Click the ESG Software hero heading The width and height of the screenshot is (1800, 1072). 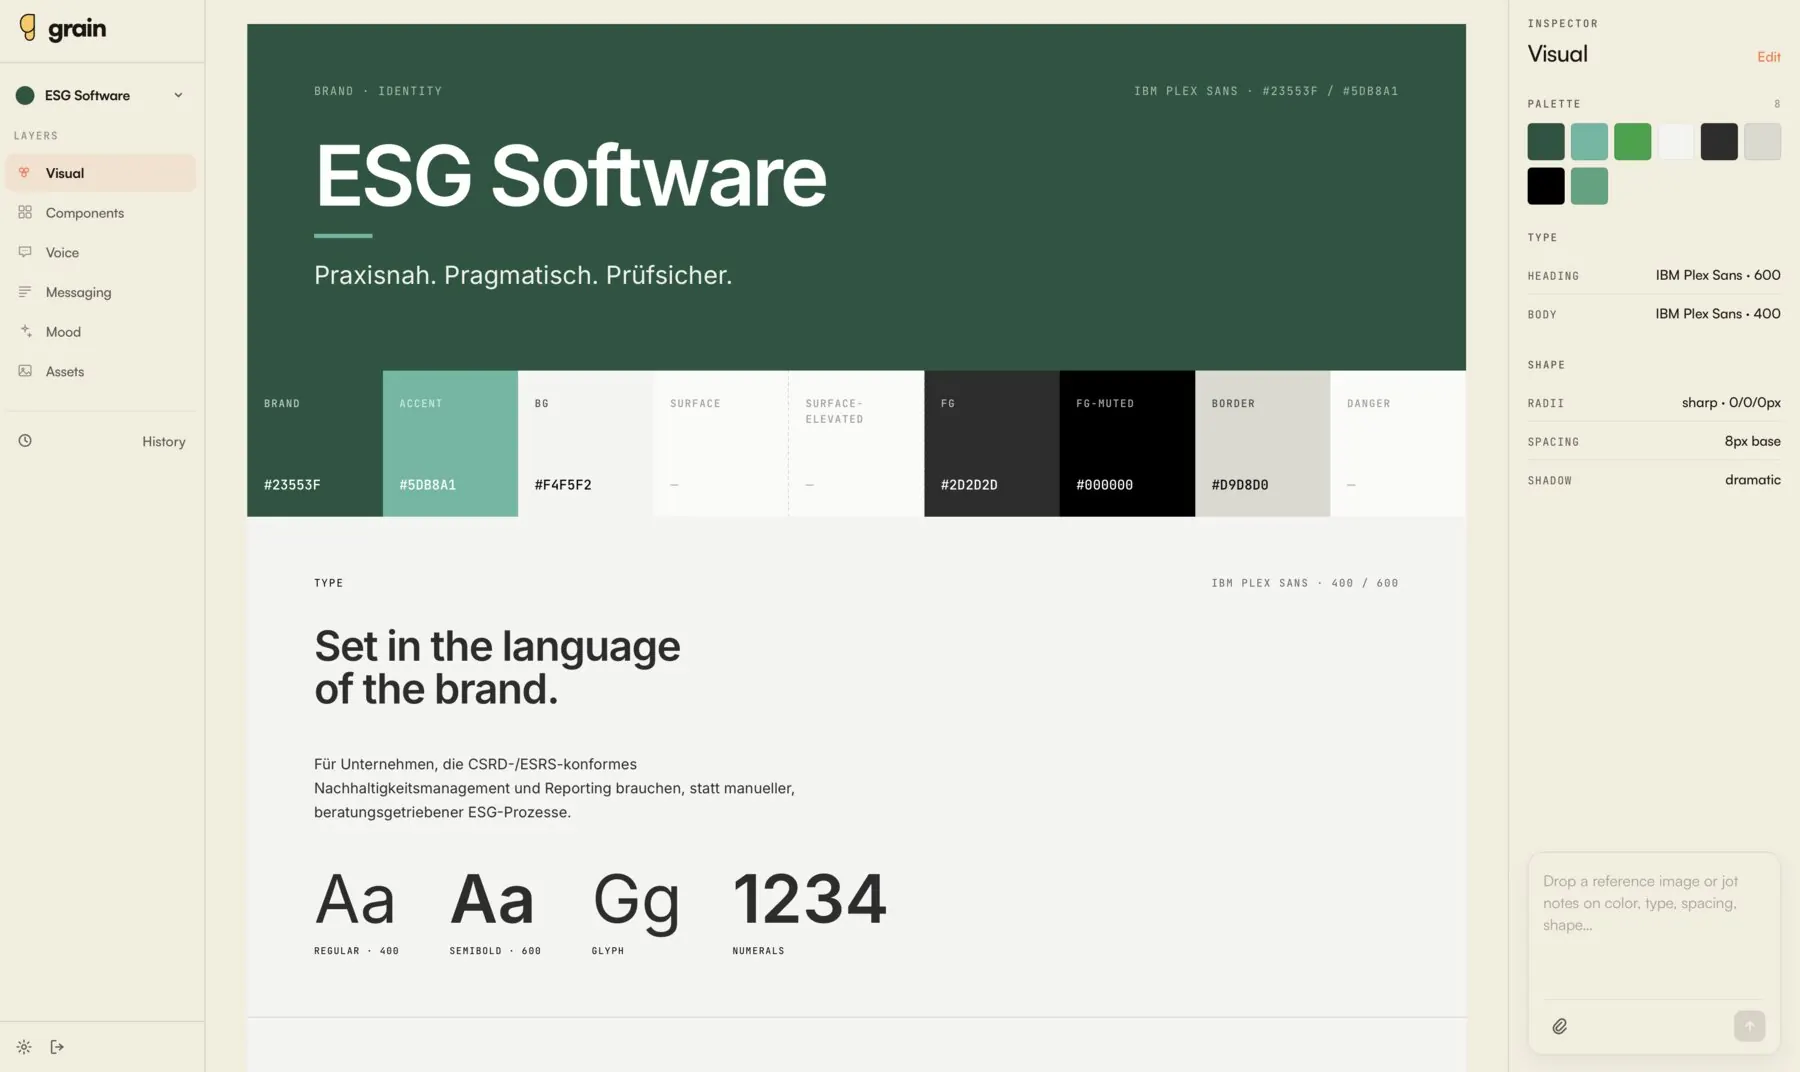570,176
